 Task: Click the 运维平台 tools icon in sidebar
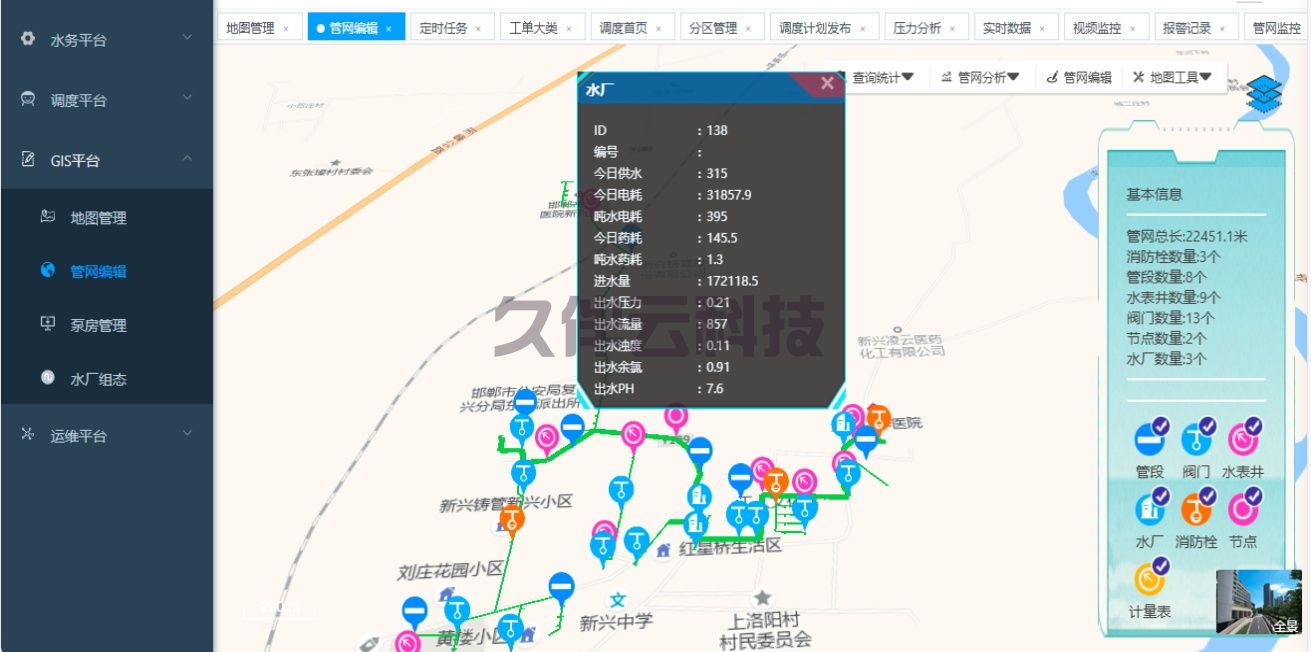(28, 434)
